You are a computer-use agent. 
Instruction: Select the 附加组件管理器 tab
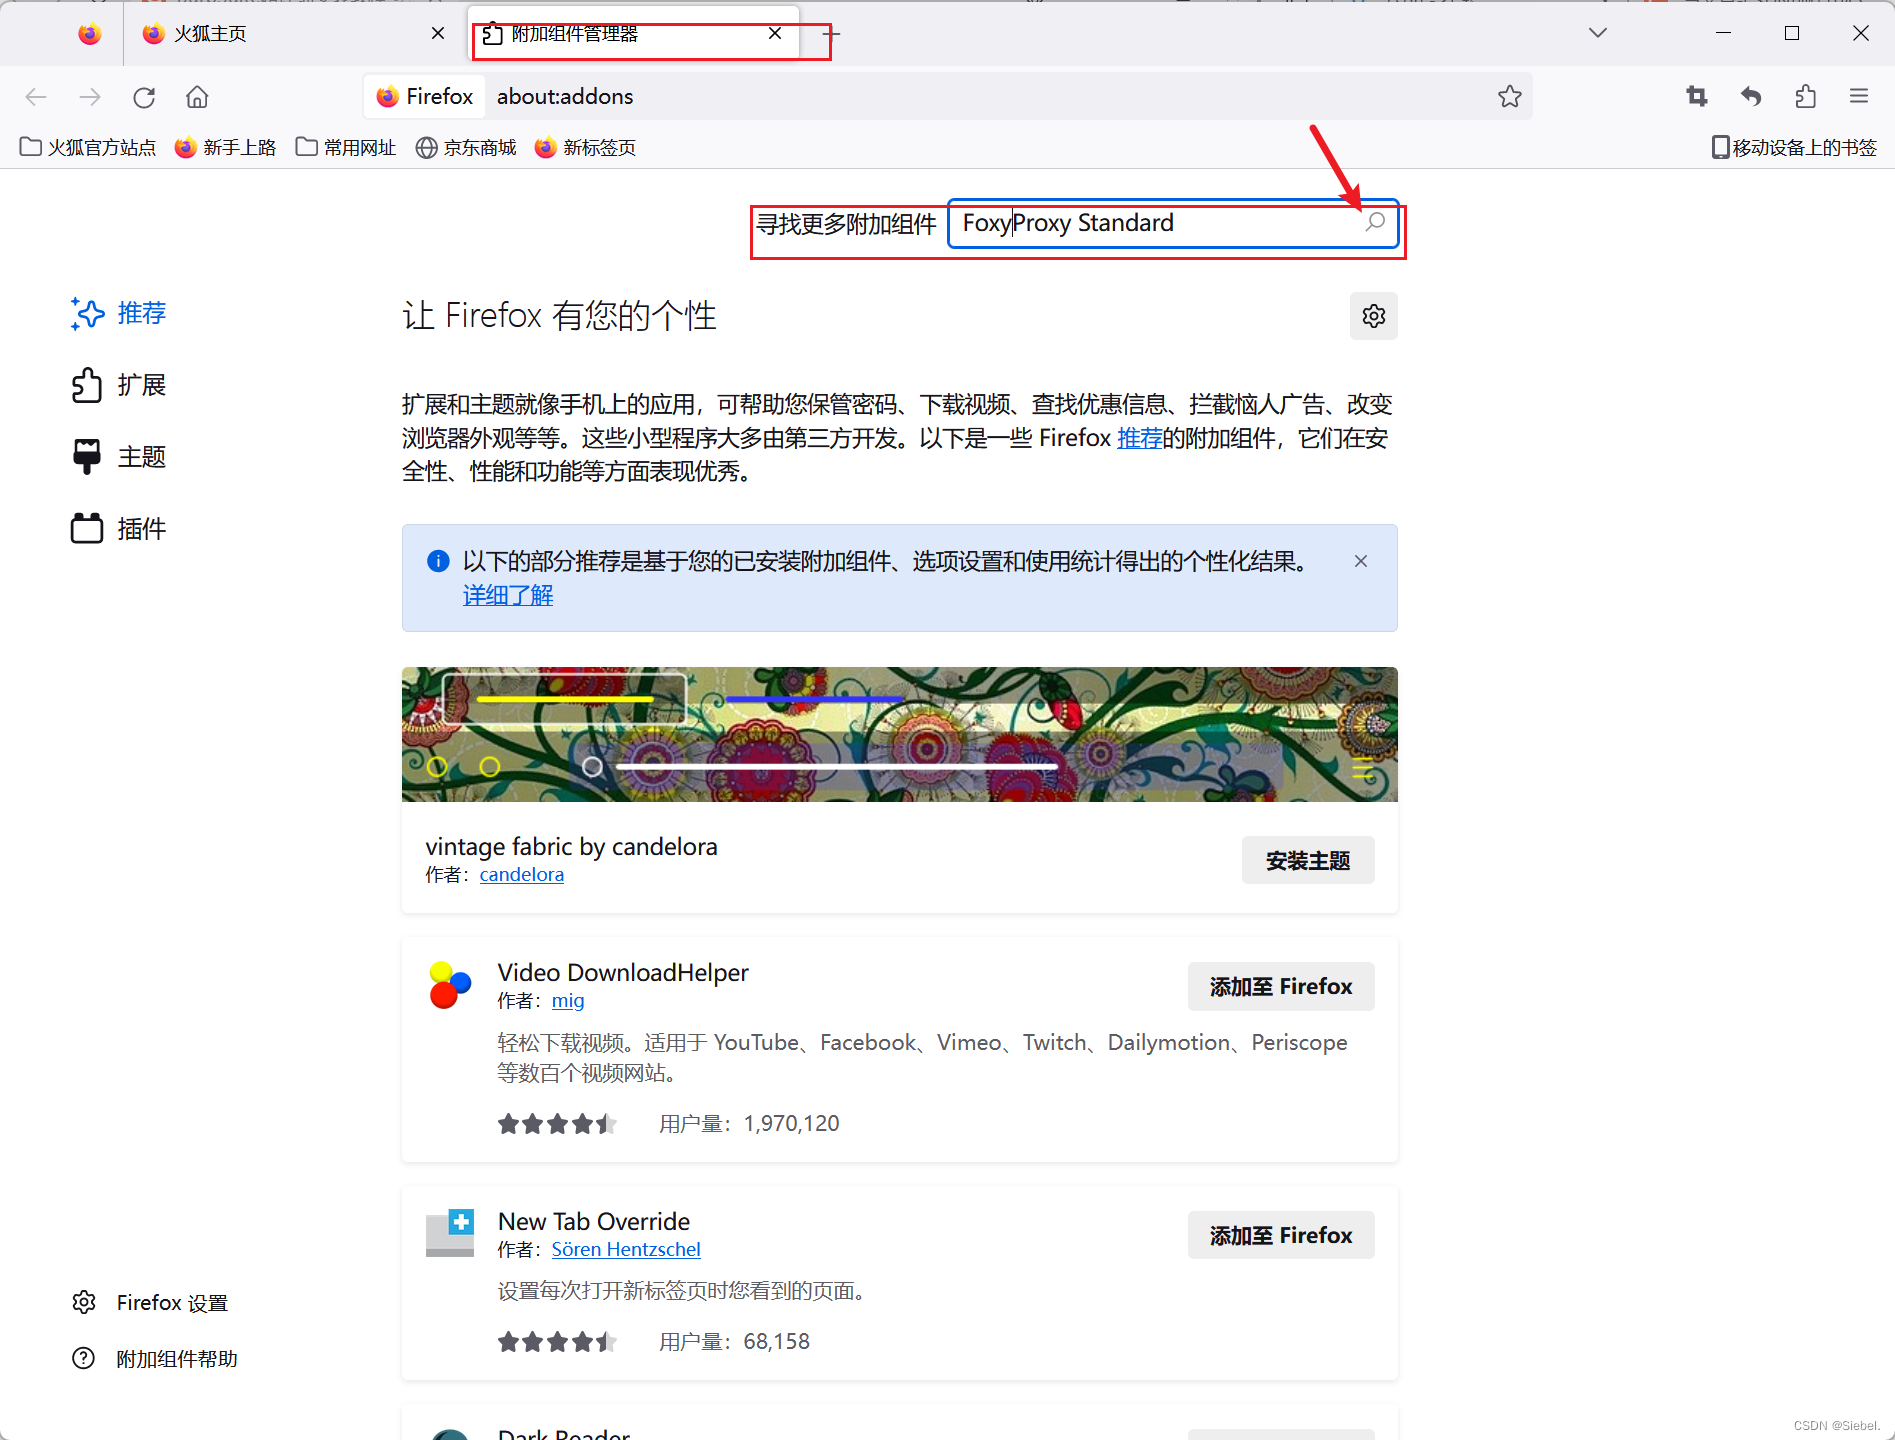coord(633,34)
